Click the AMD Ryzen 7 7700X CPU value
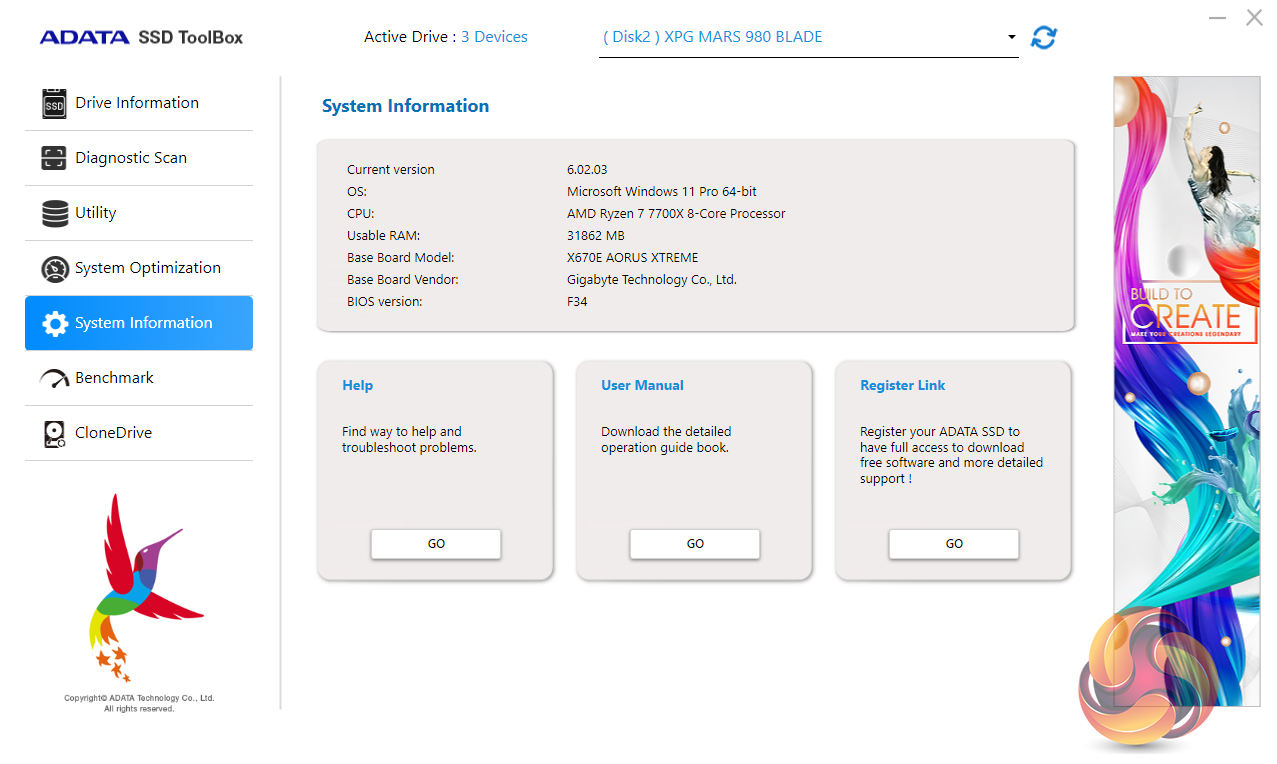The height and width of the screenshot is (764, 1277). [x=676, y=214]
